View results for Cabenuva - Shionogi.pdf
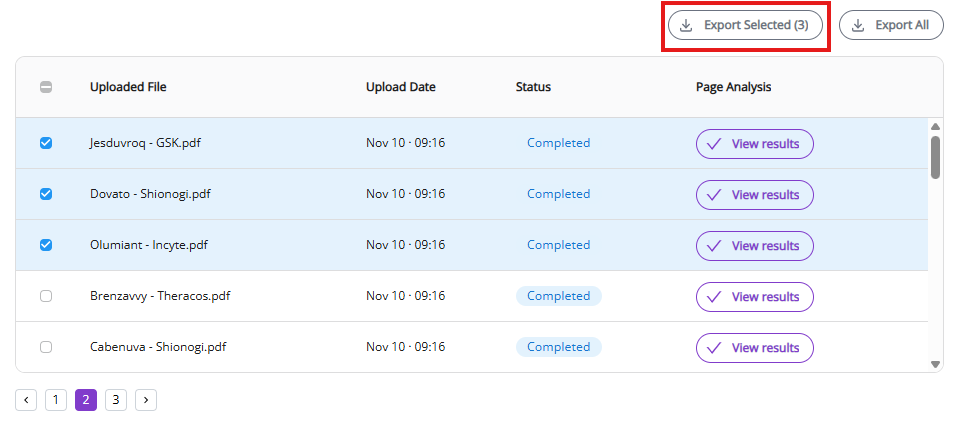 (754, 348)
